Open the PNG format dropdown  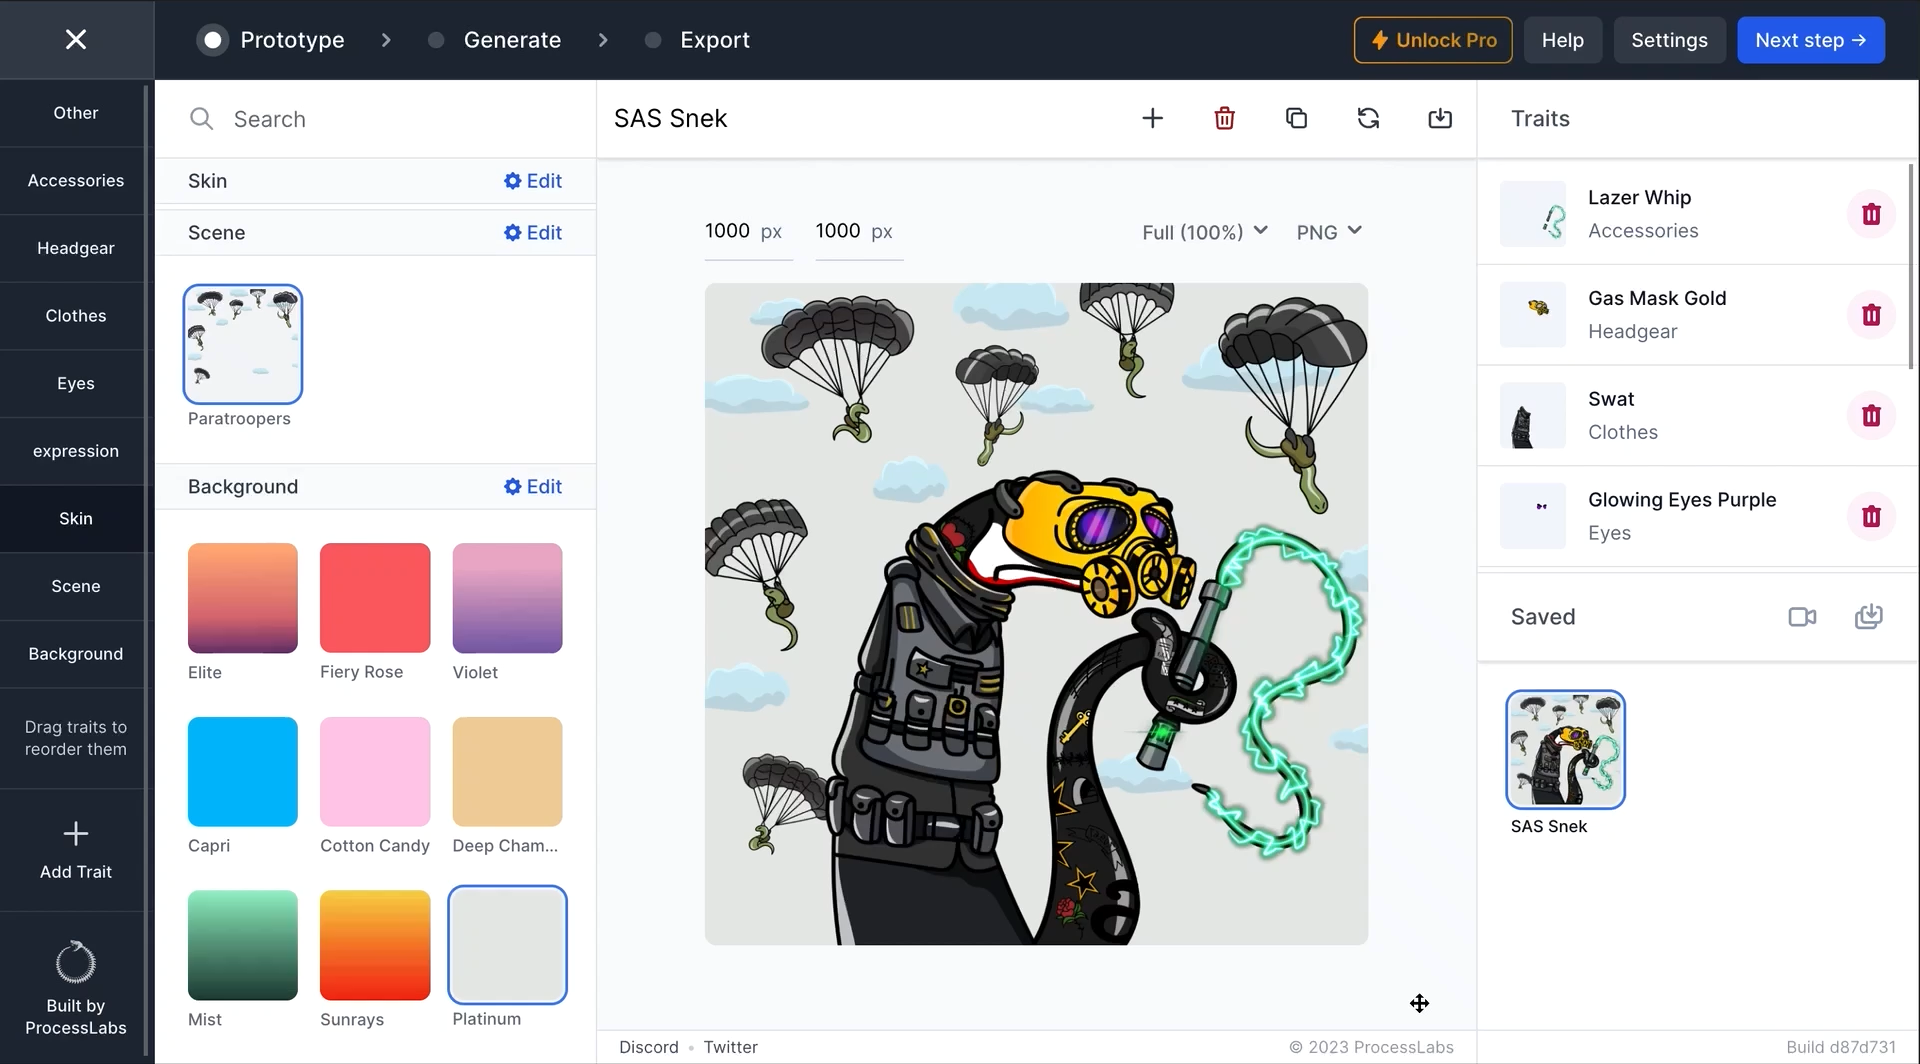point(1328,232)
